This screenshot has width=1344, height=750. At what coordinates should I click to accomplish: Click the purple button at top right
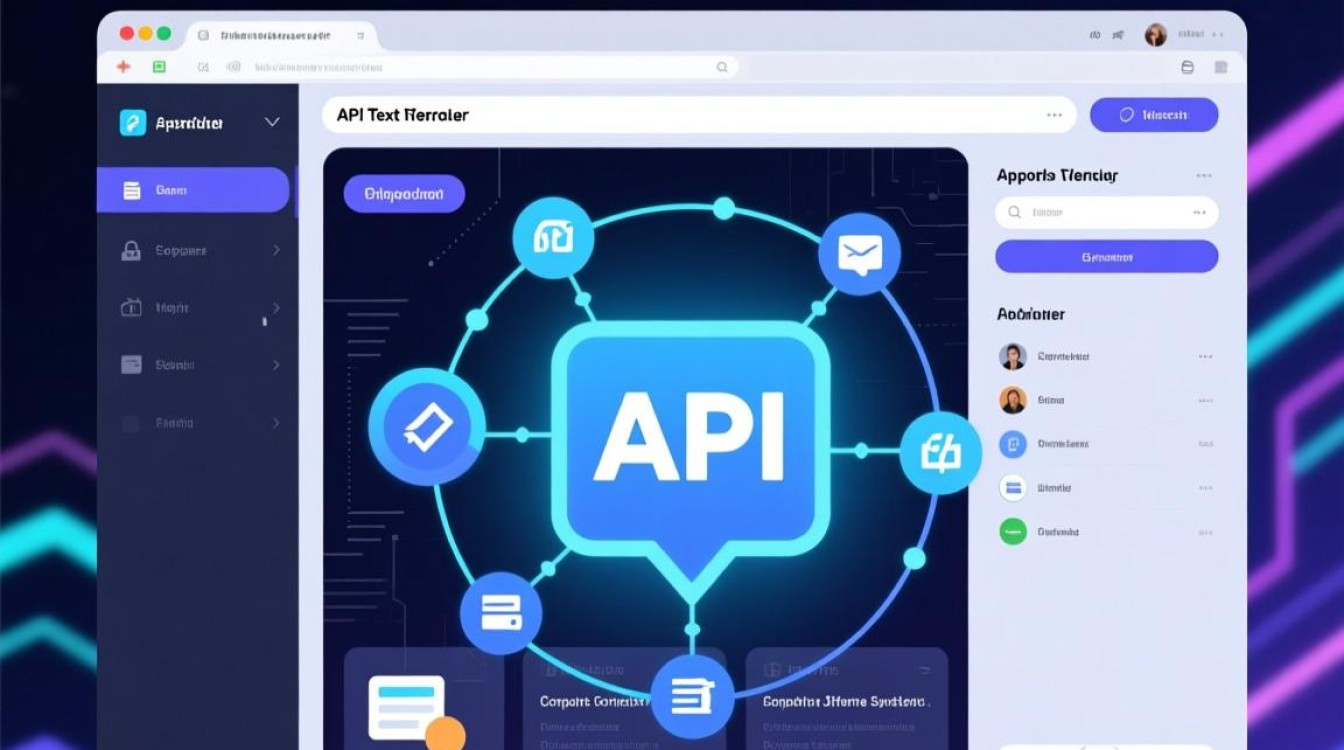click(1153, 115)
